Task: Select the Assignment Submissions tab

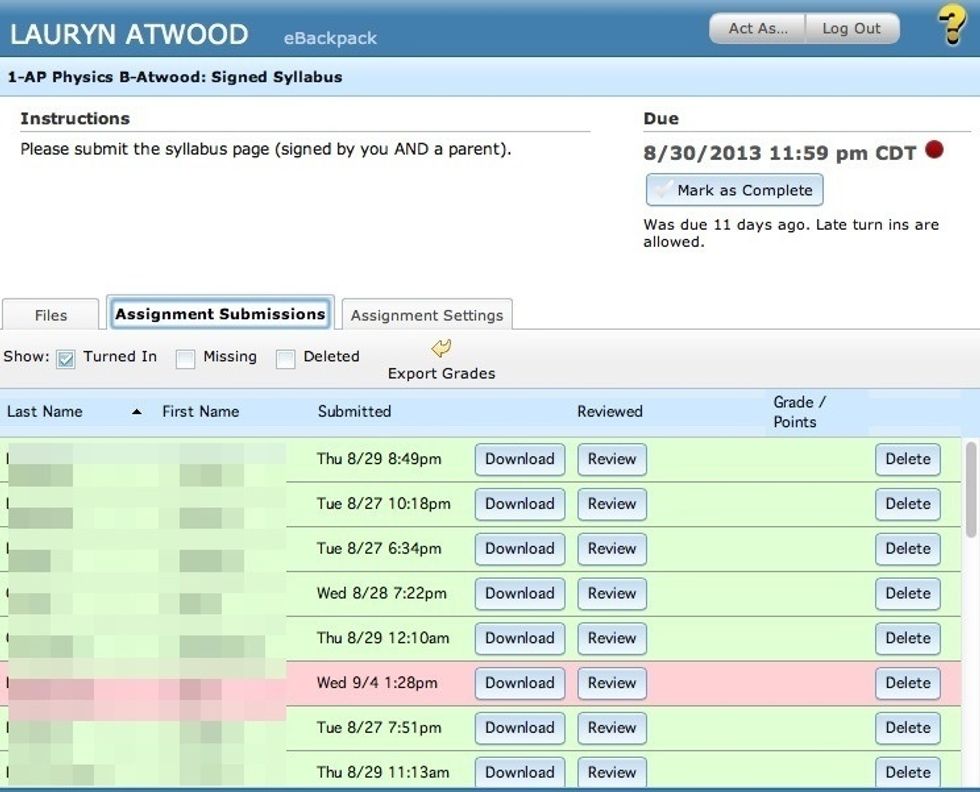Action: click(220, 313)
